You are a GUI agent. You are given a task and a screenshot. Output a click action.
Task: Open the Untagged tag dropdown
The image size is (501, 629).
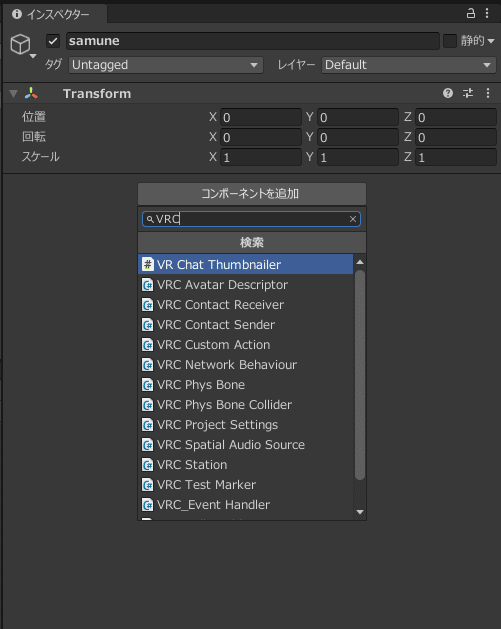[x=166, y=65]
